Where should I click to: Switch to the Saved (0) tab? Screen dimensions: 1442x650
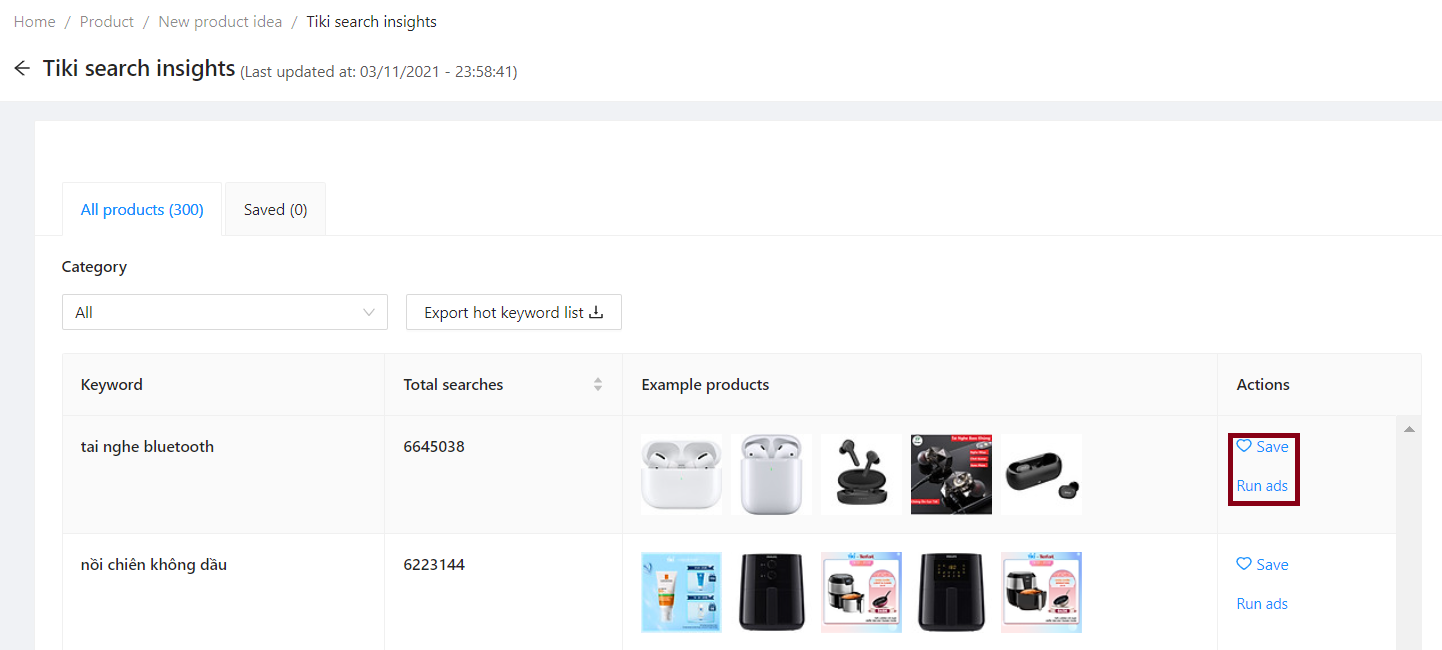click(x=275, y=210)
